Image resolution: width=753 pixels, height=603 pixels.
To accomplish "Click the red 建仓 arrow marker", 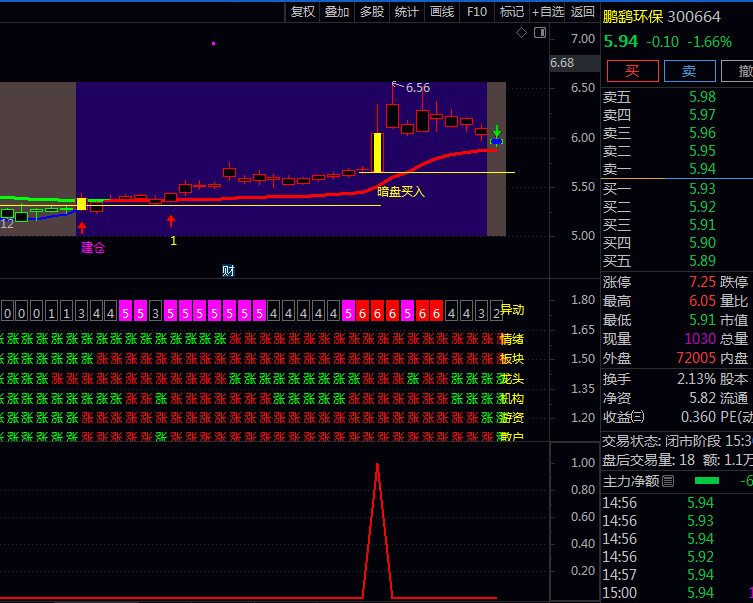I will tap(82, 227).
